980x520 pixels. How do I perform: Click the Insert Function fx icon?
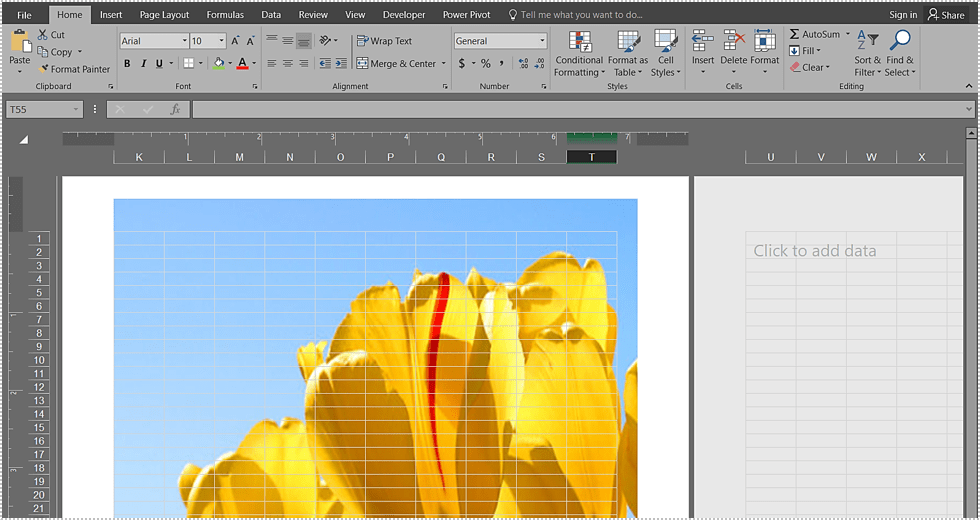click(x=176, y=109)
